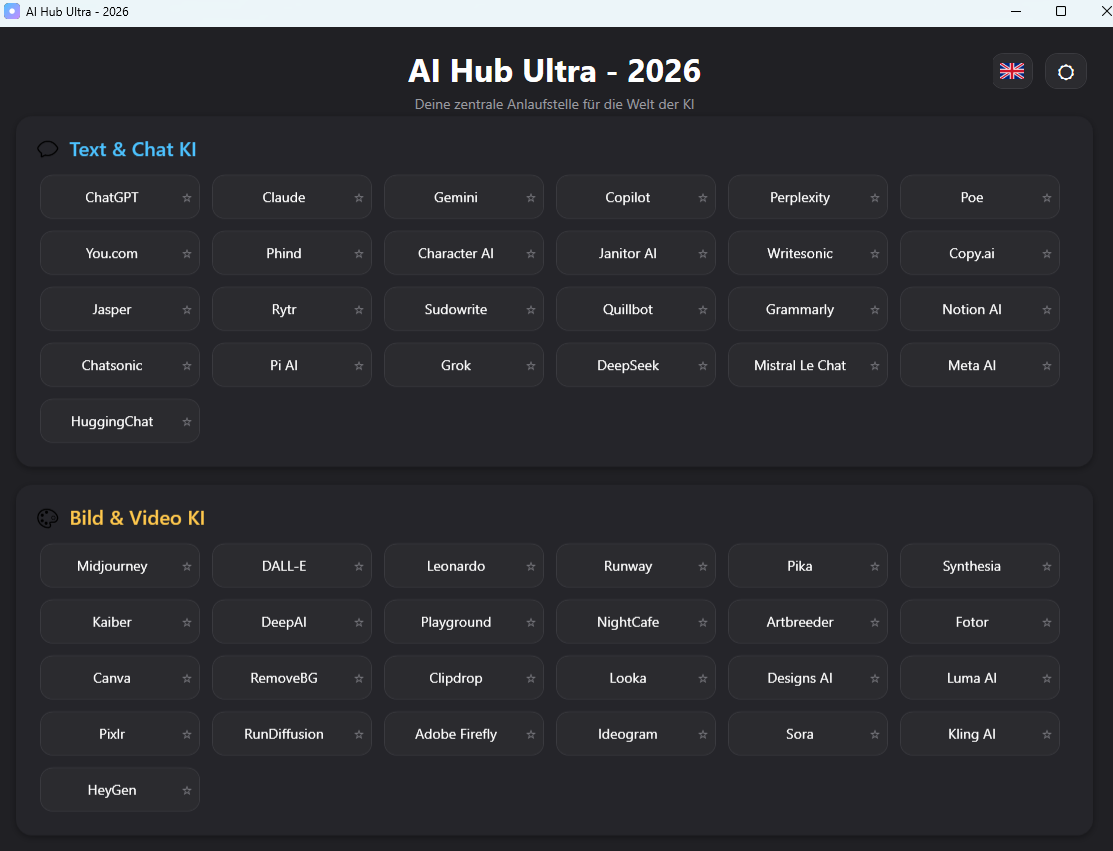Image resolution: width=1113 pixels, height=851 pixels.
Task: Star Perplexity as a favorite
Action: [874, 198]
